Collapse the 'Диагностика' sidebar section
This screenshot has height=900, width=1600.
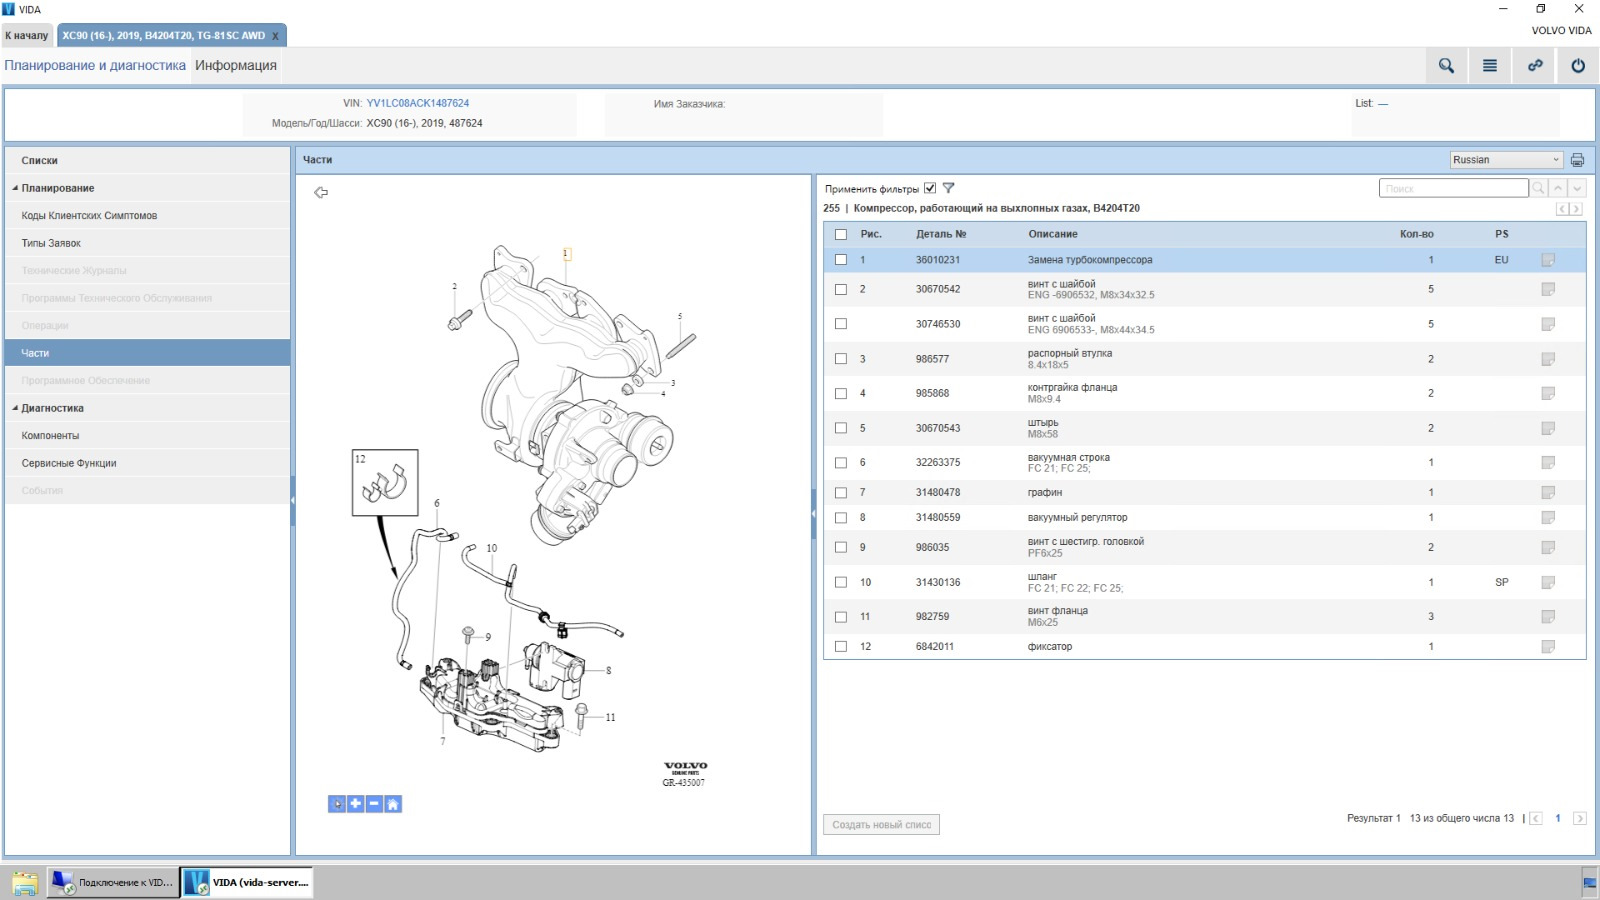pos(15,408)
